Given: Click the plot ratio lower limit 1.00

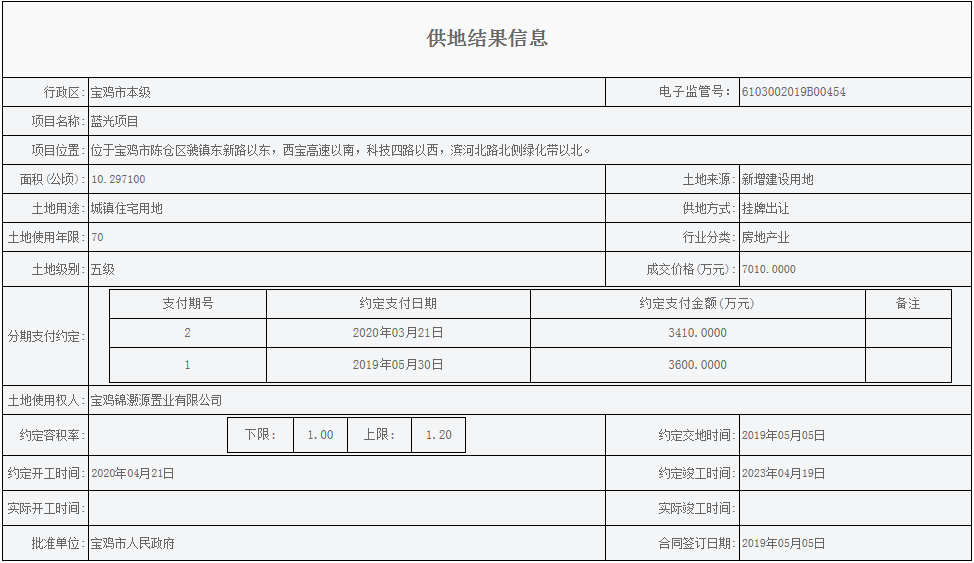Looking at the screenshot, I should tap(320, 435).
